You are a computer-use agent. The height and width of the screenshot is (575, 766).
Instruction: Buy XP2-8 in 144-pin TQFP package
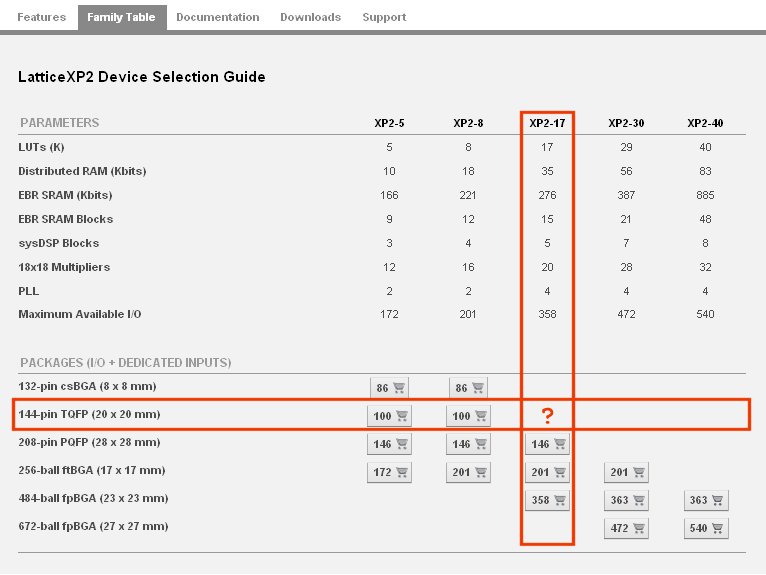(x=468, y=416)
